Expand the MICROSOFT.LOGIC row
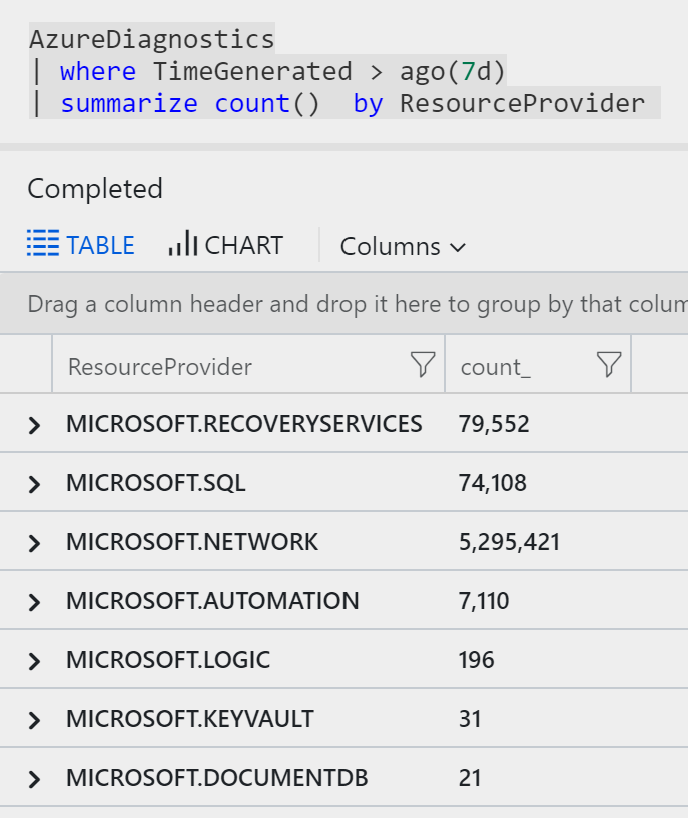Viewport: 688px width, 818px height. [x=34, y=661]
